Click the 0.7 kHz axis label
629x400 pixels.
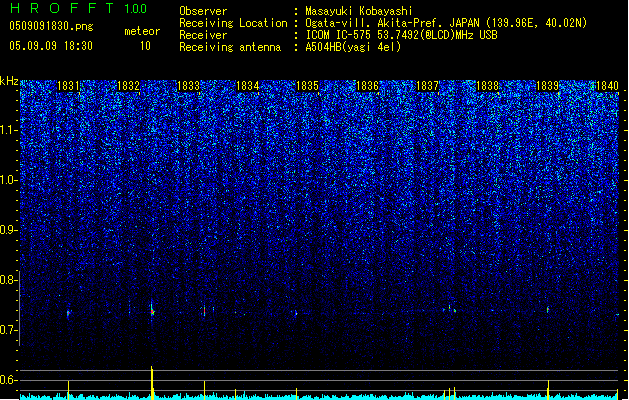click(8, 330)
